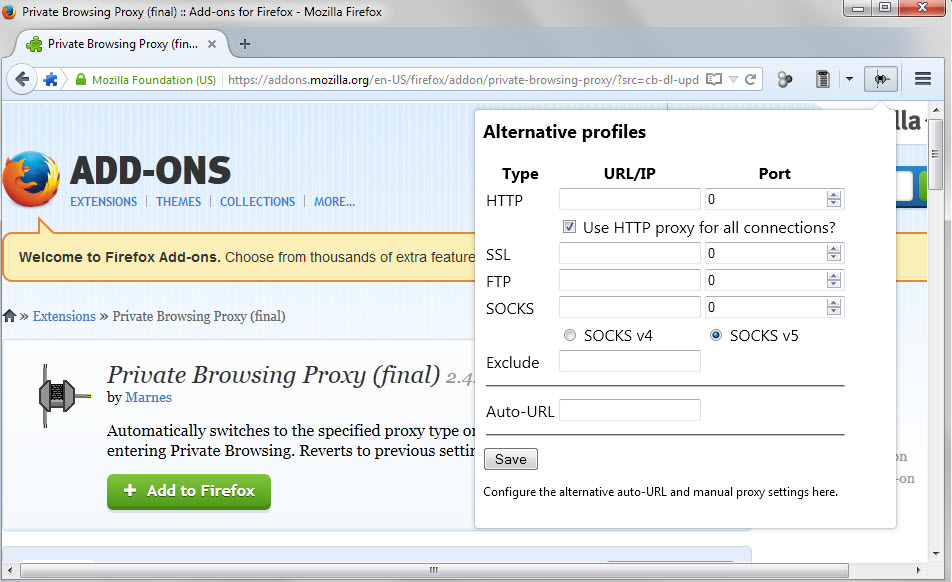Click the horizontal scrollbar thumb

point(434,570)
